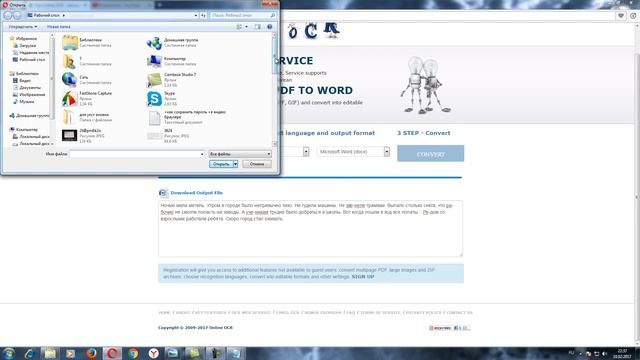Select the FastStone Capture shortcut
Viewport: 640px width, 360px height.
tap(87, 98)
